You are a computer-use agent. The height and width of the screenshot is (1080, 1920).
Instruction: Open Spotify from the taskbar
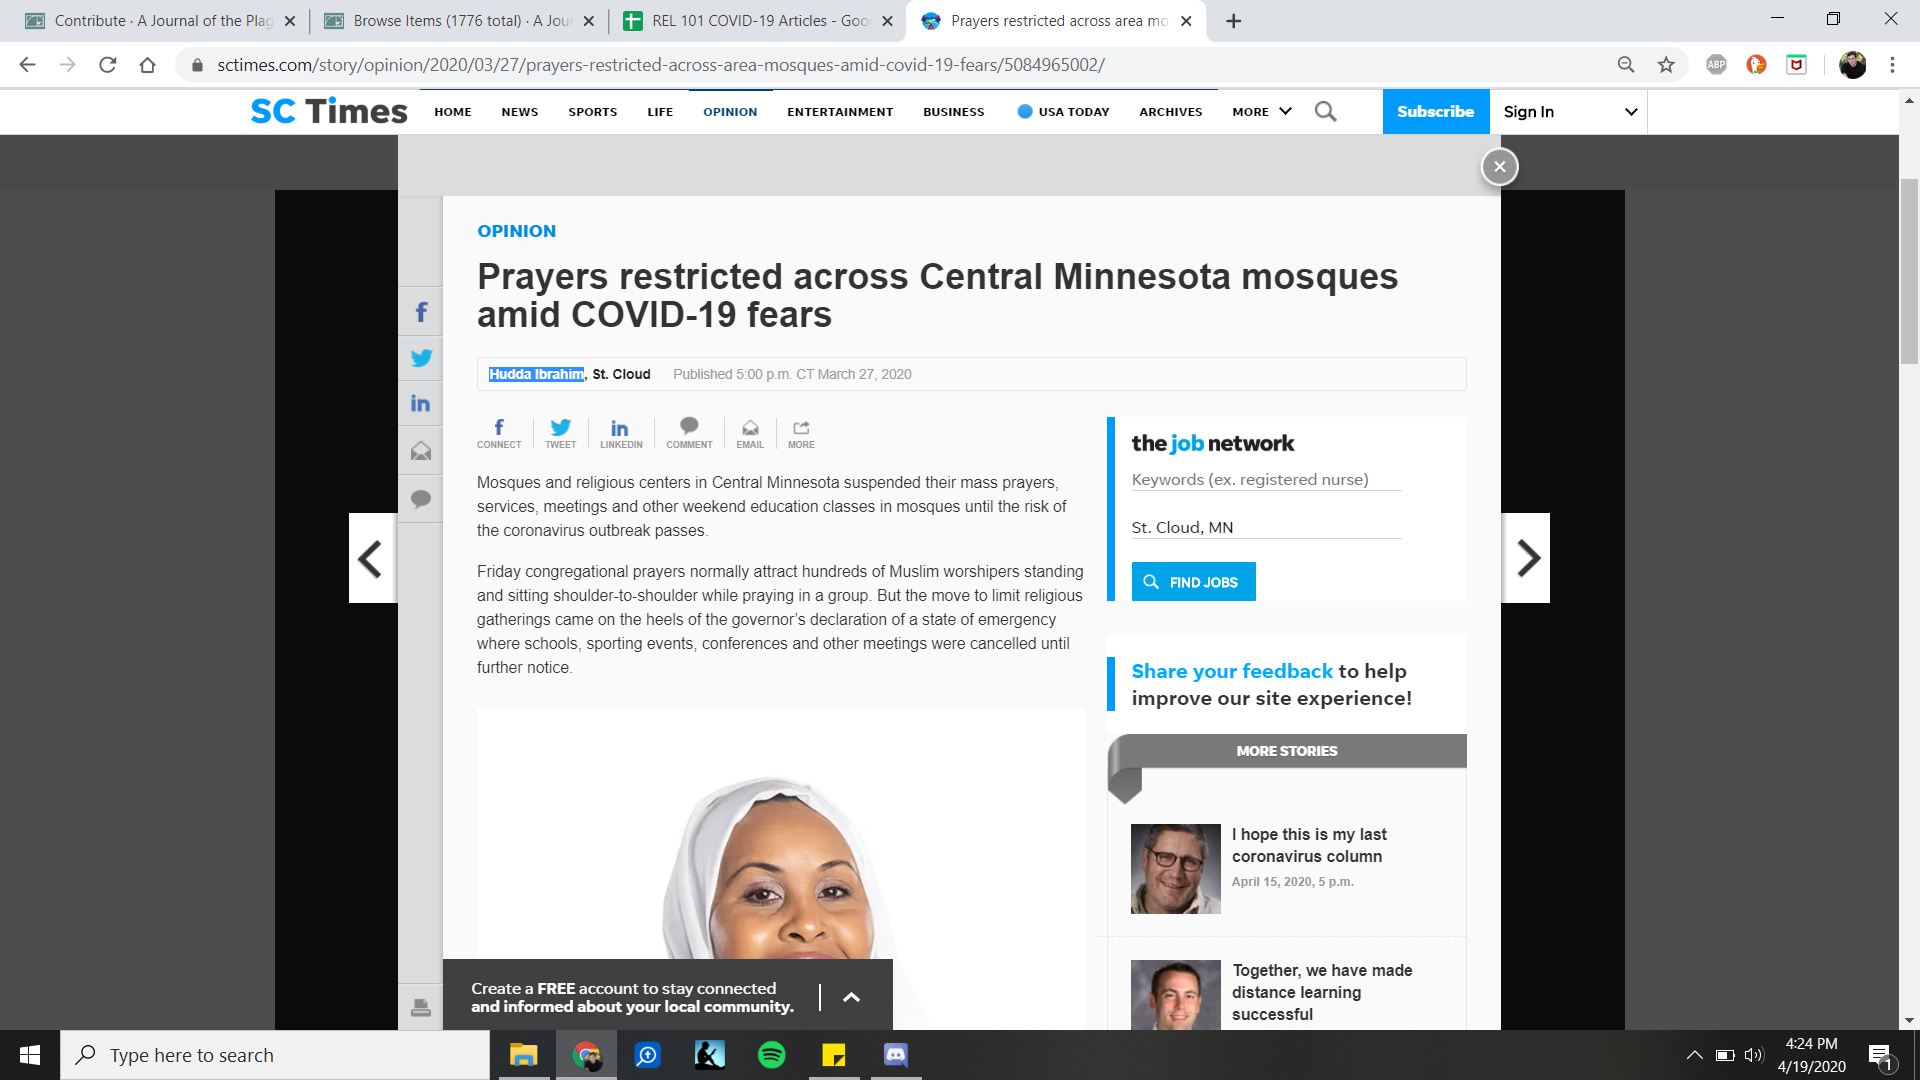[772, 1055]
